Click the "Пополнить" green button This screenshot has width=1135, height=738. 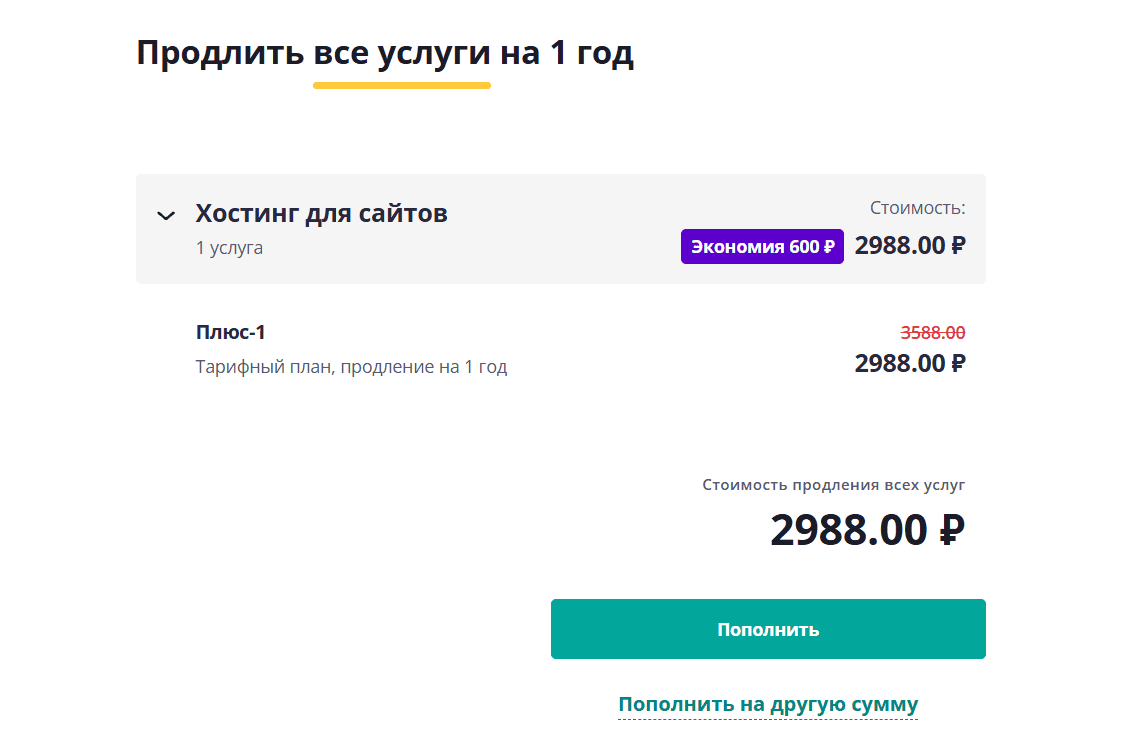tap(768, 629)
